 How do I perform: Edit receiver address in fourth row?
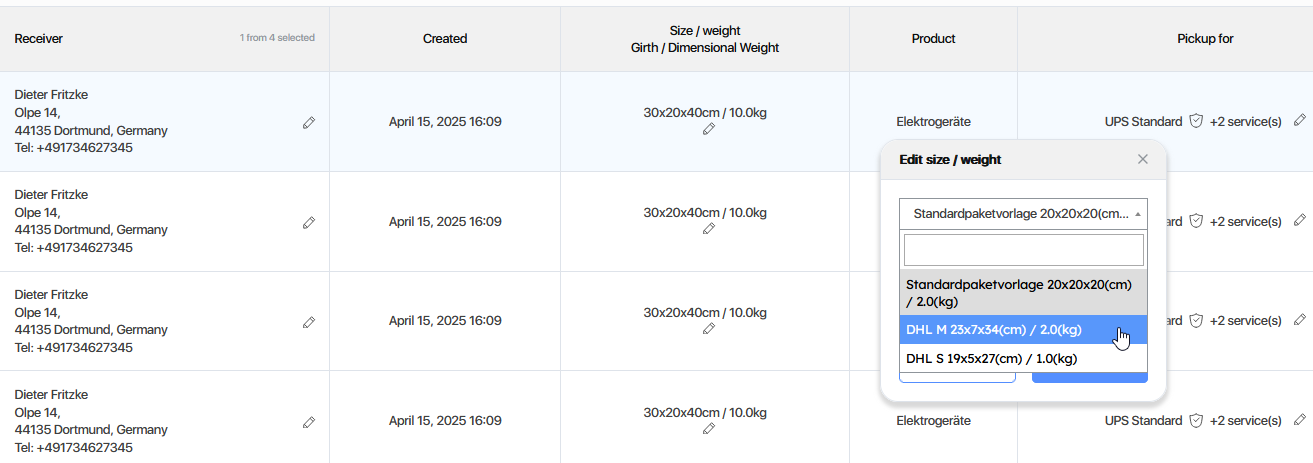pos(309,422)
